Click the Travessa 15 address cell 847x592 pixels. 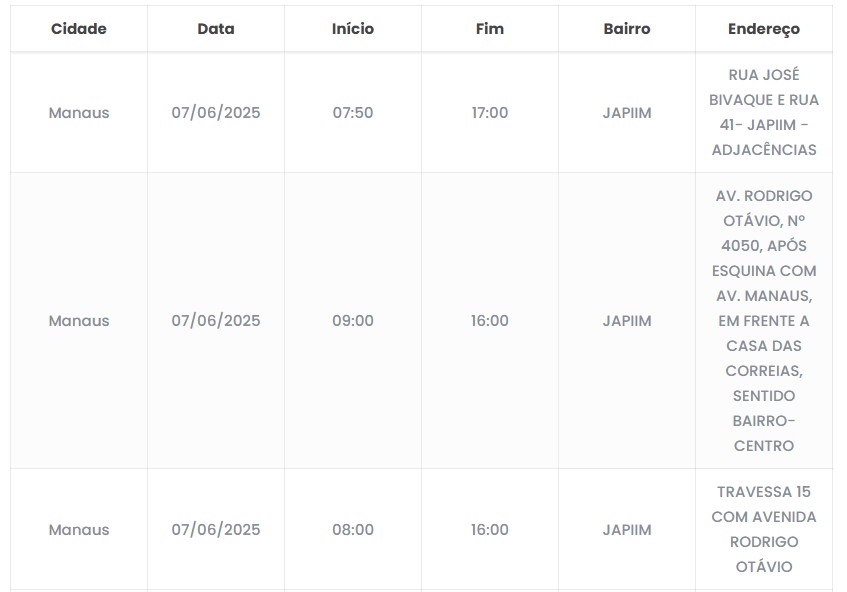tap(764, 530)
